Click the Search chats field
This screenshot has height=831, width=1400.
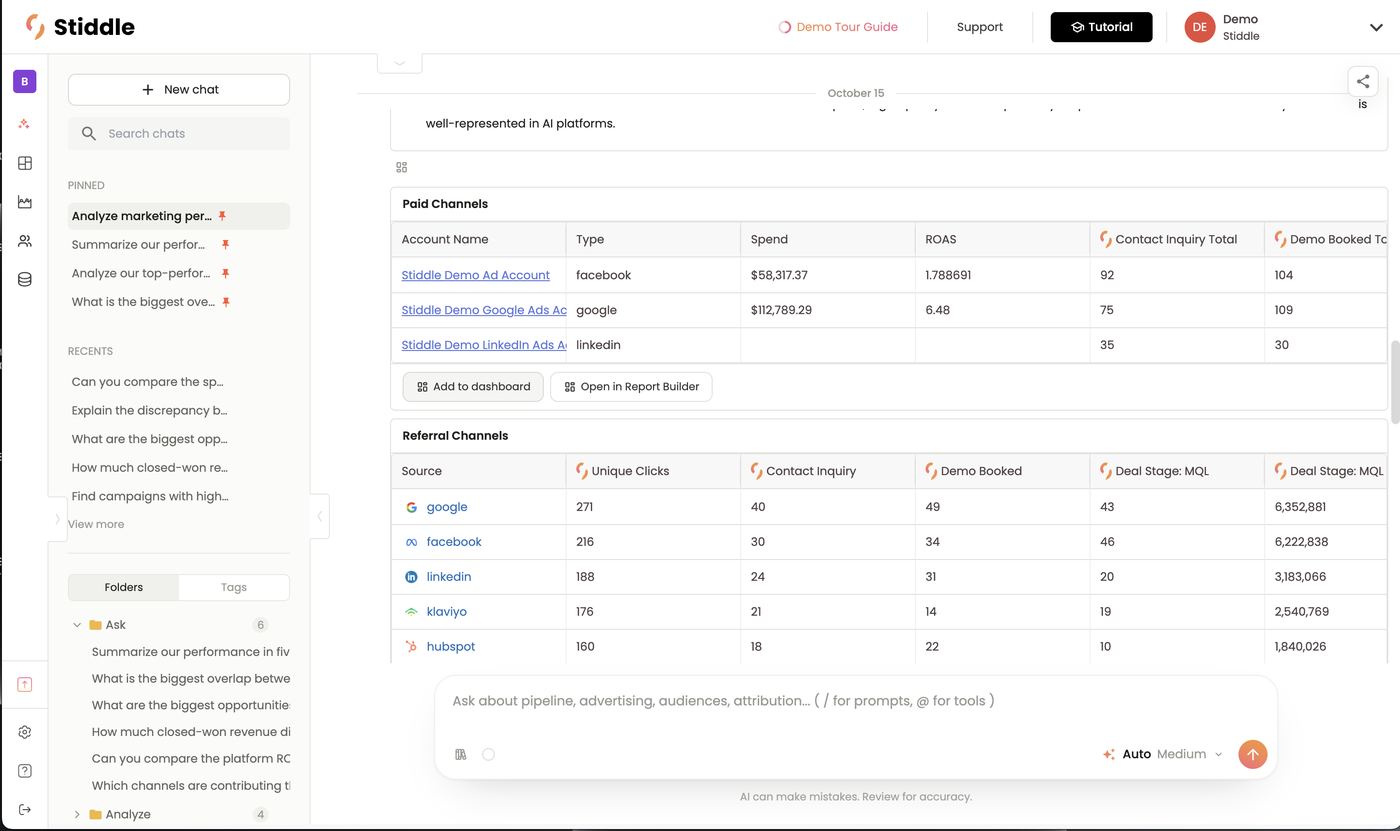179,133
